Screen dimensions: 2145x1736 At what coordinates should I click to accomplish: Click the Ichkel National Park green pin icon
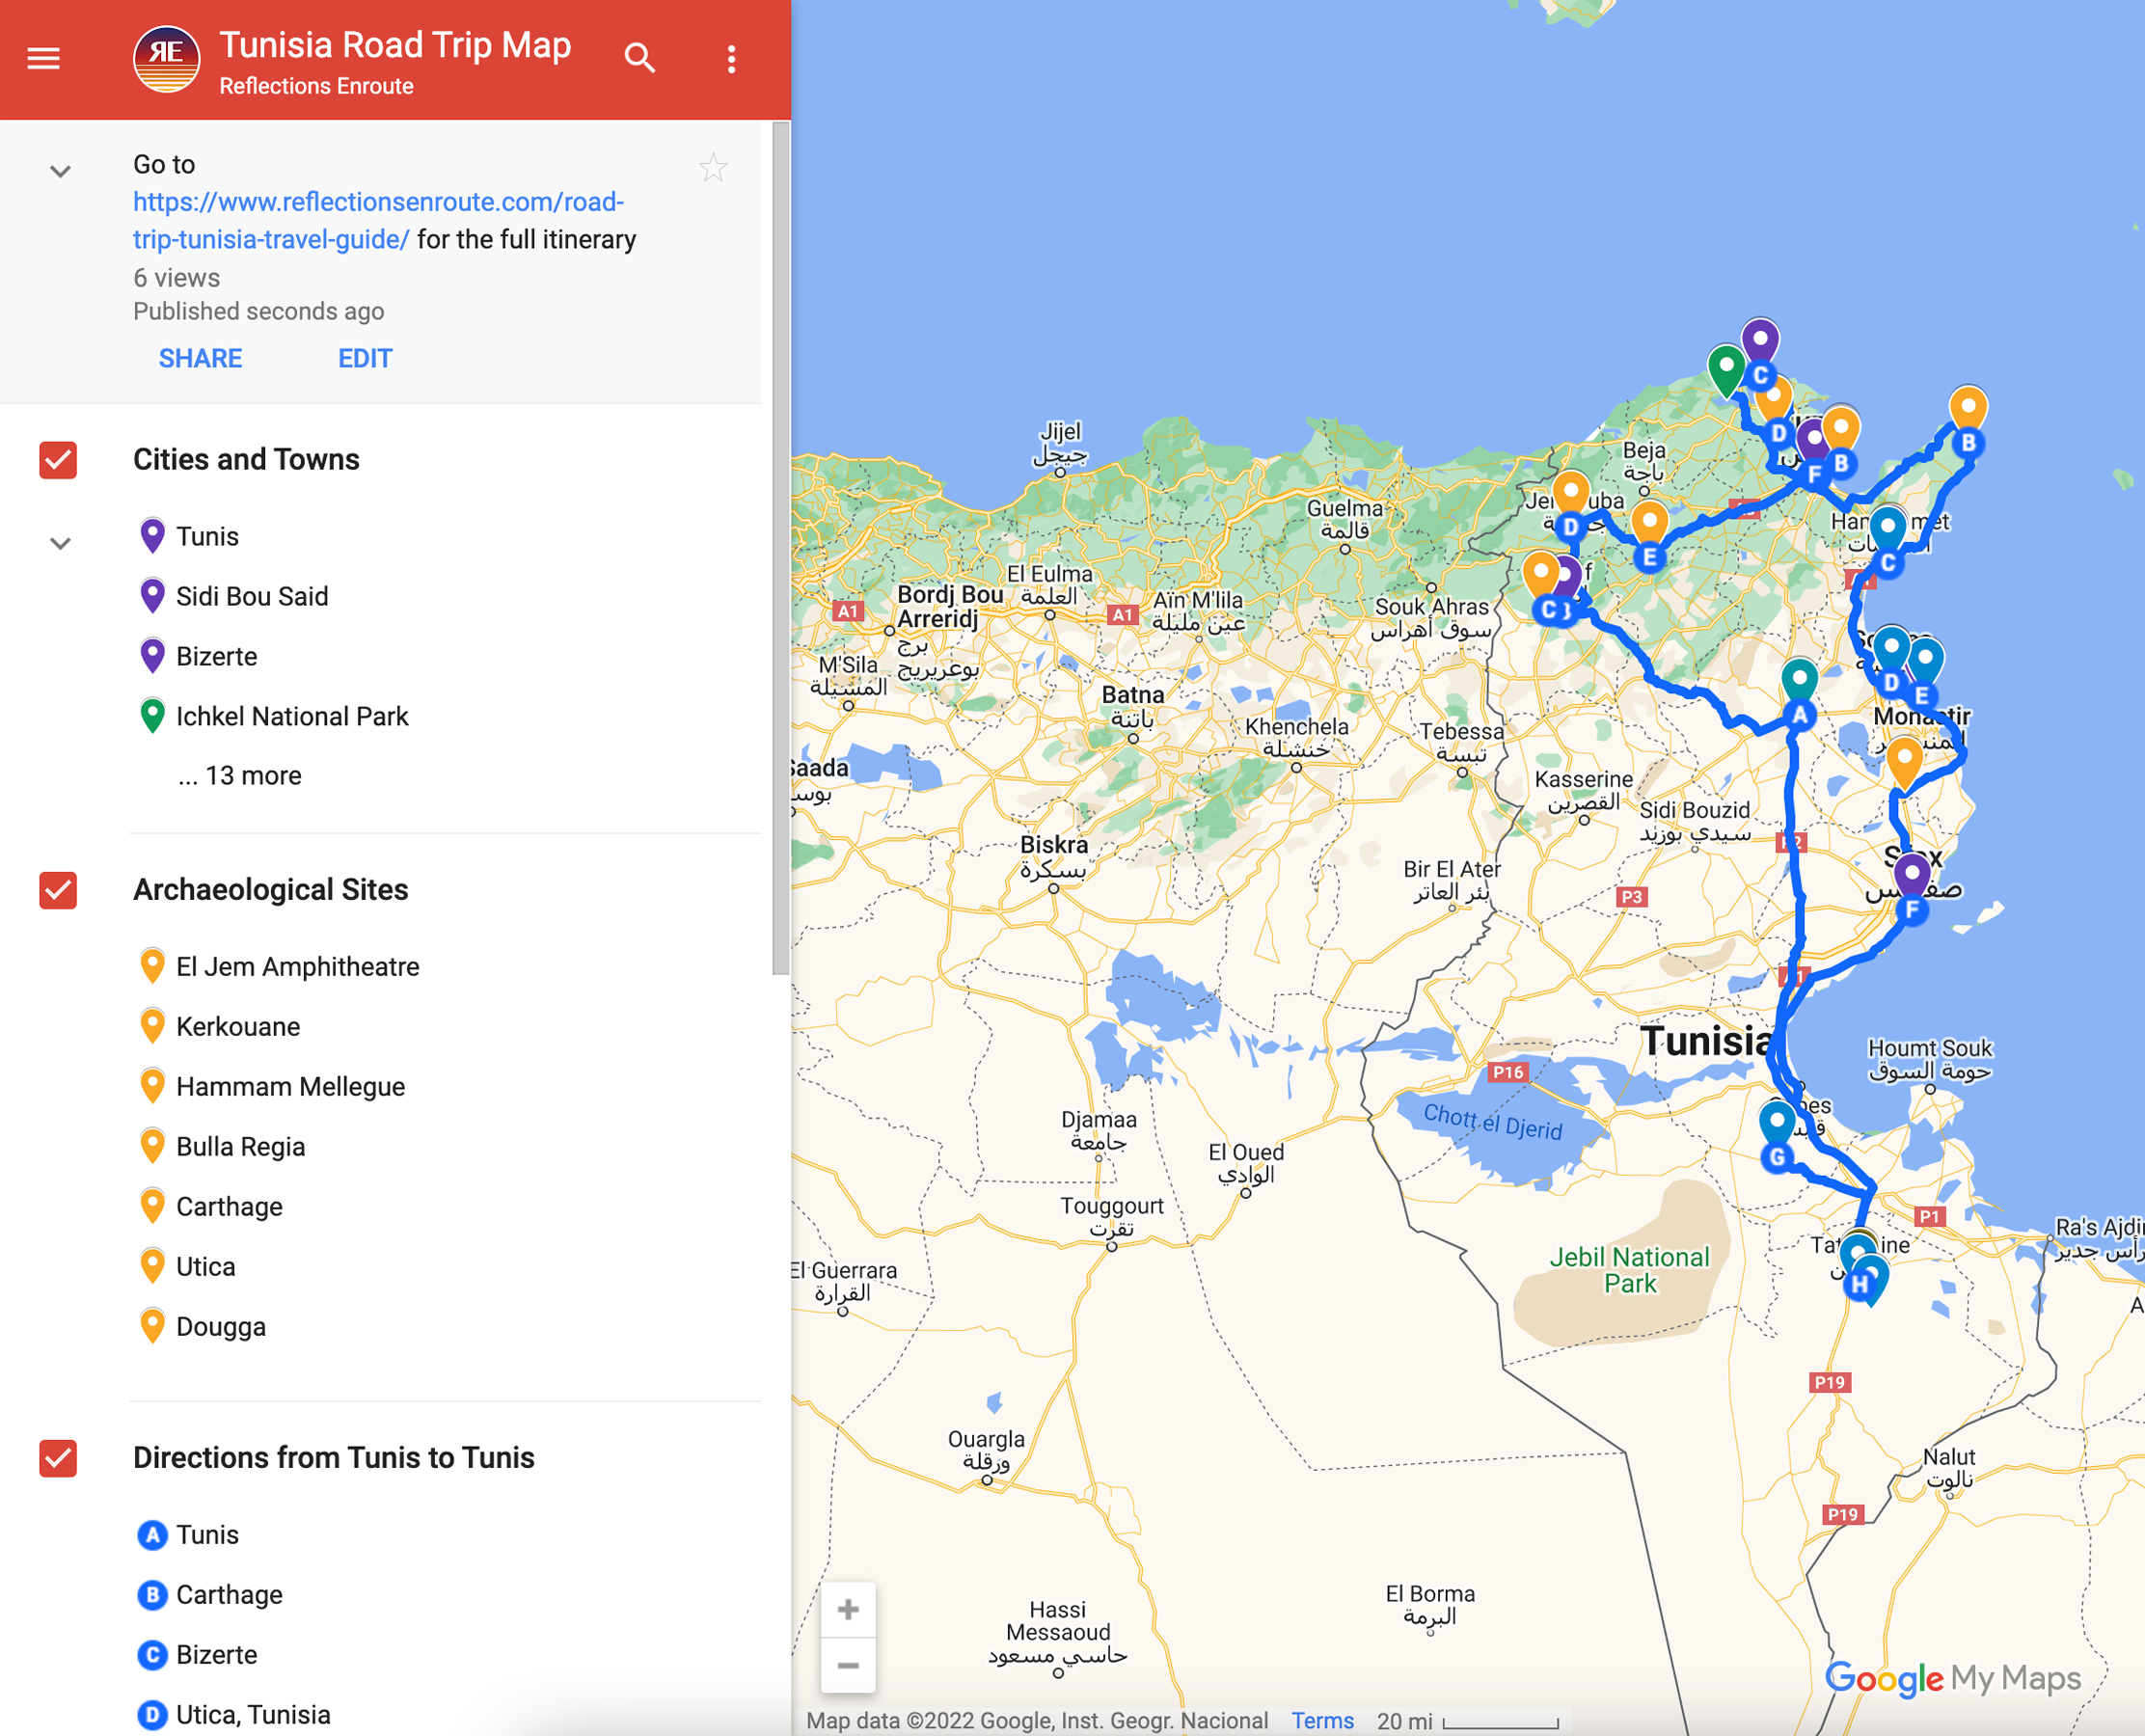pyautogui.click(x=152, y=715)
